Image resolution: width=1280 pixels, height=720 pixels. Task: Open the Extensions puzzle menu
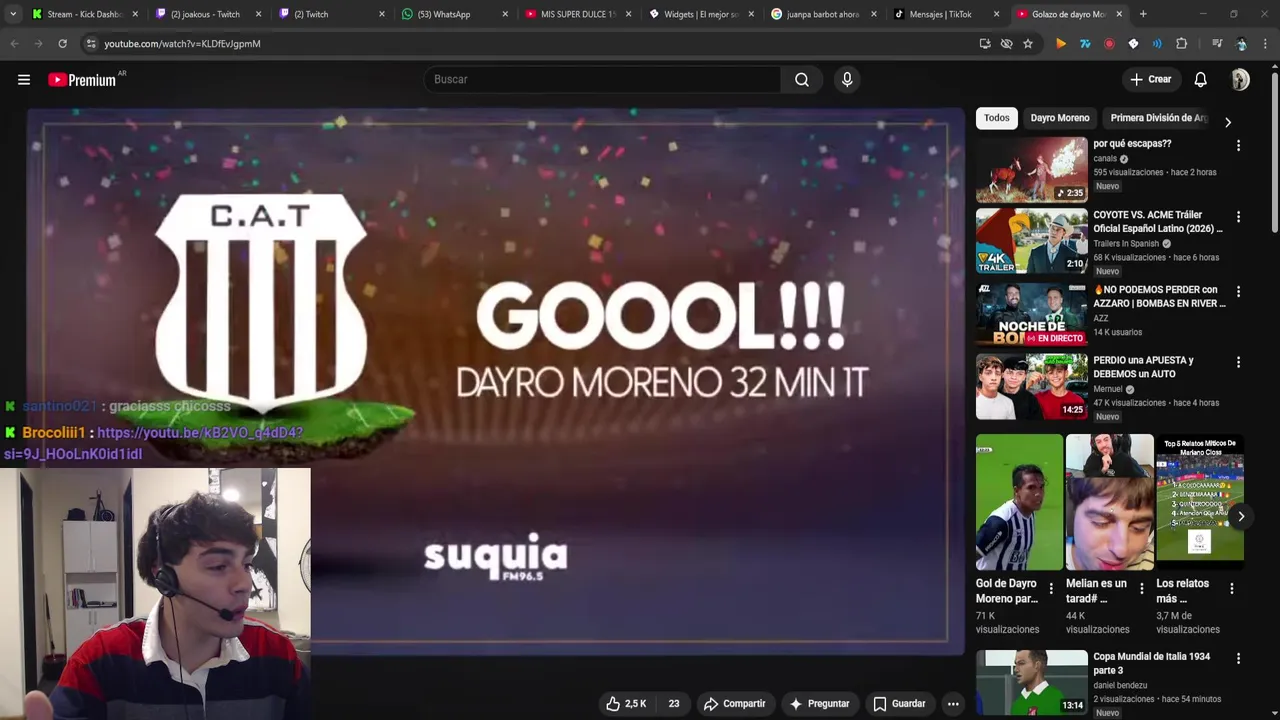coord(1181,44)
